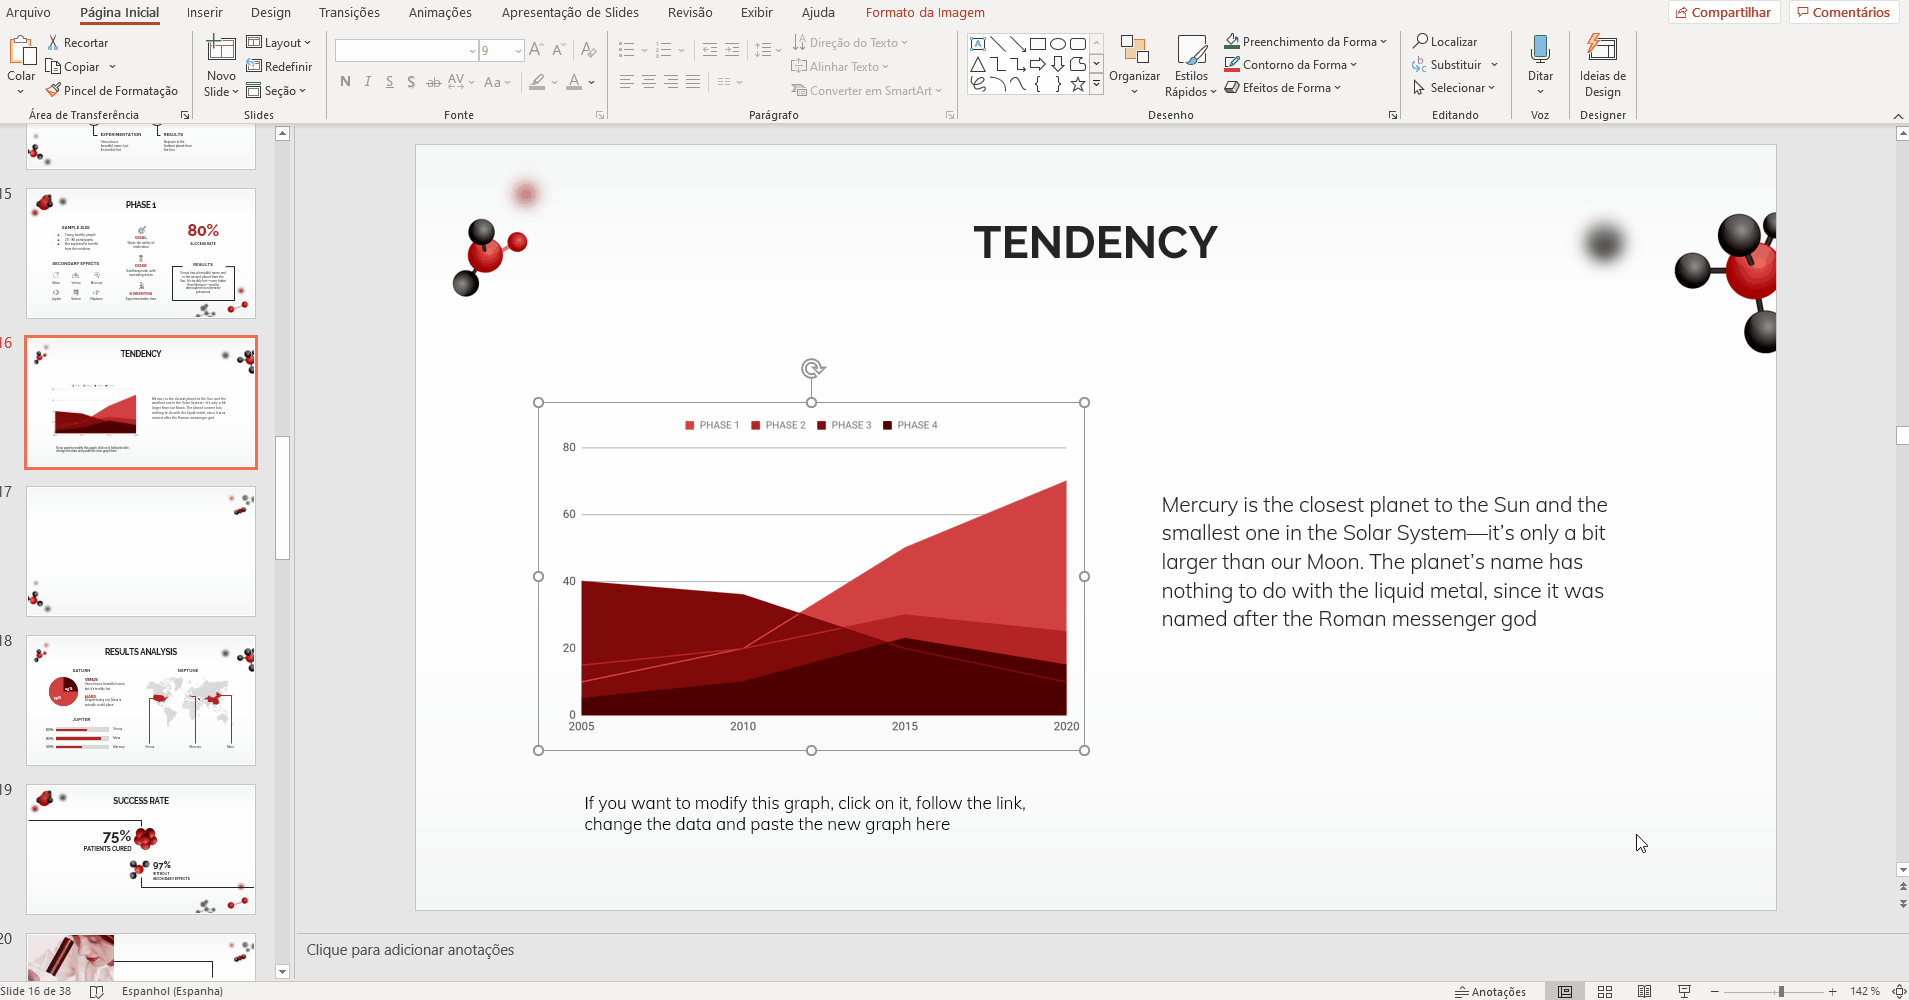This screenshot has width=1909, height=1000.
Task: Open Ideias de Design
Action: coord(1603,66)
